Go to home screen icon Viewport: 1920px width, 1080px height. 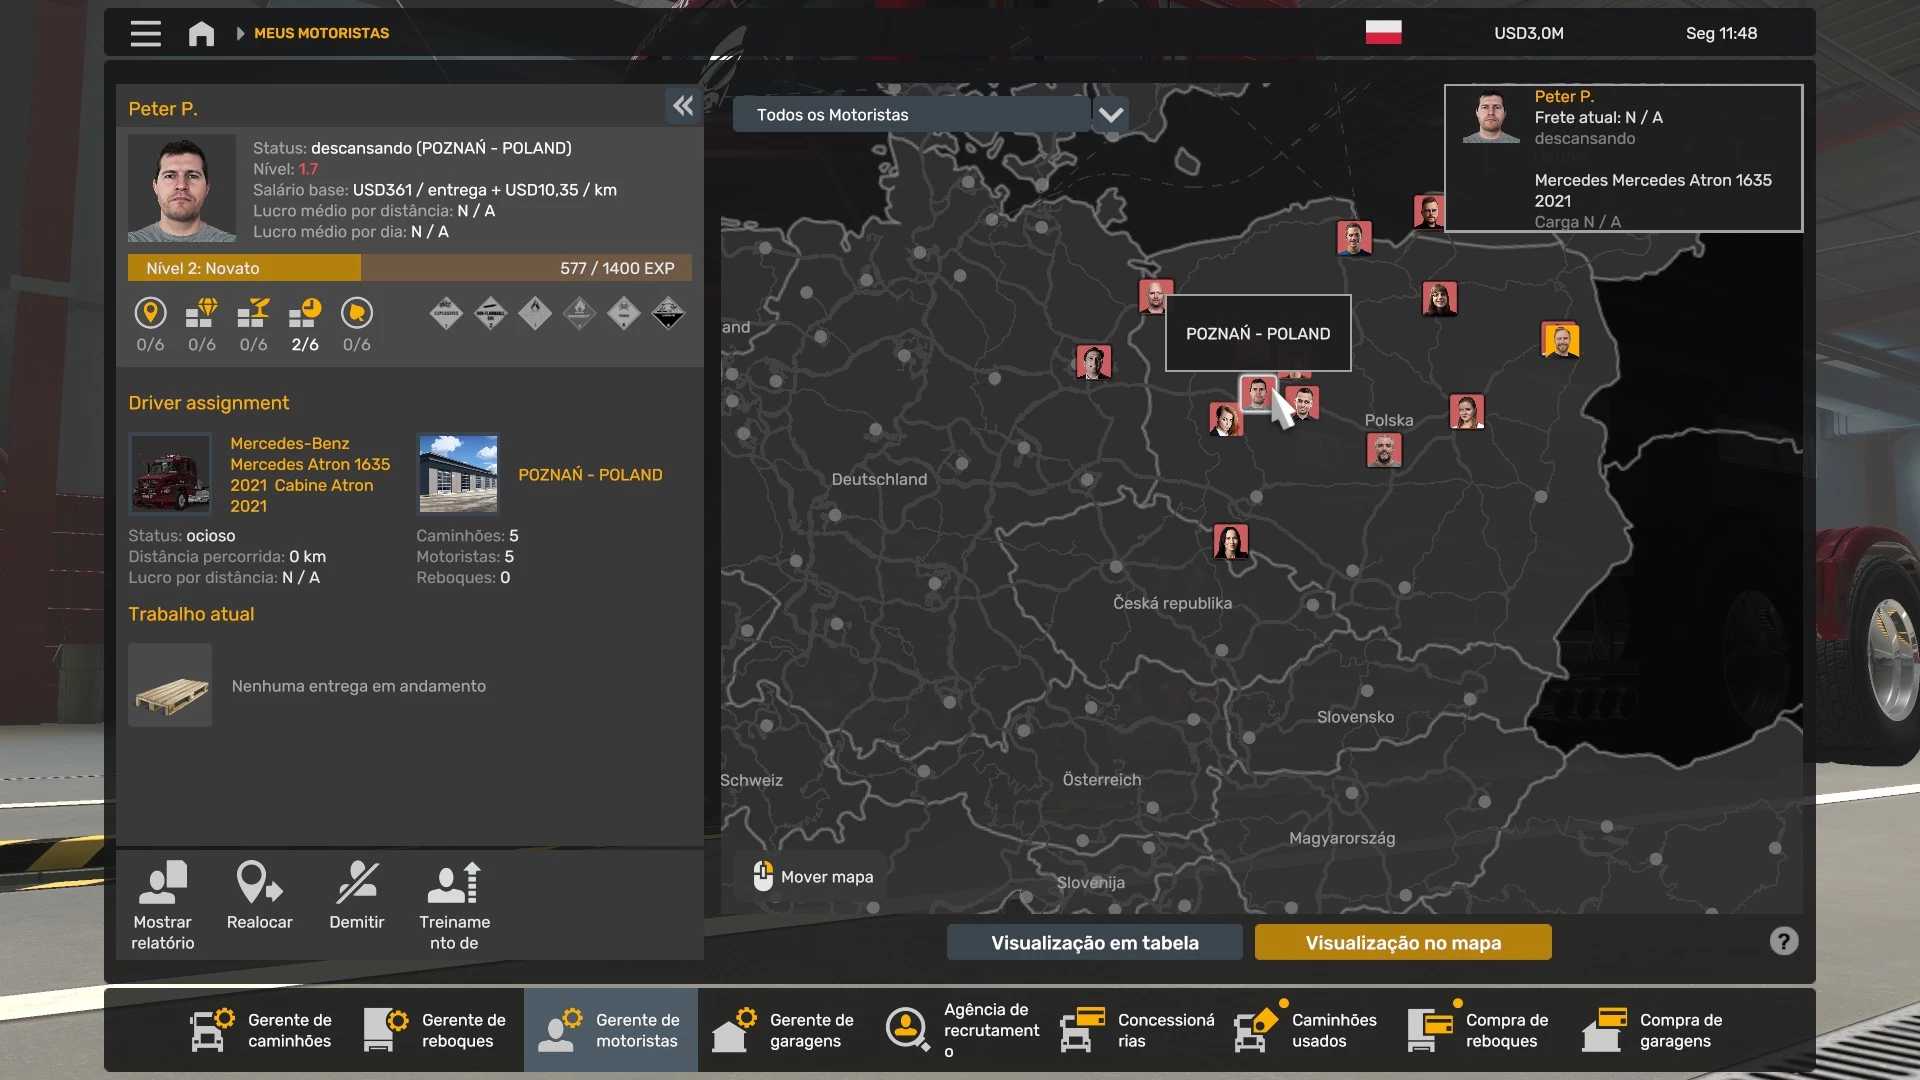point(201,33)
